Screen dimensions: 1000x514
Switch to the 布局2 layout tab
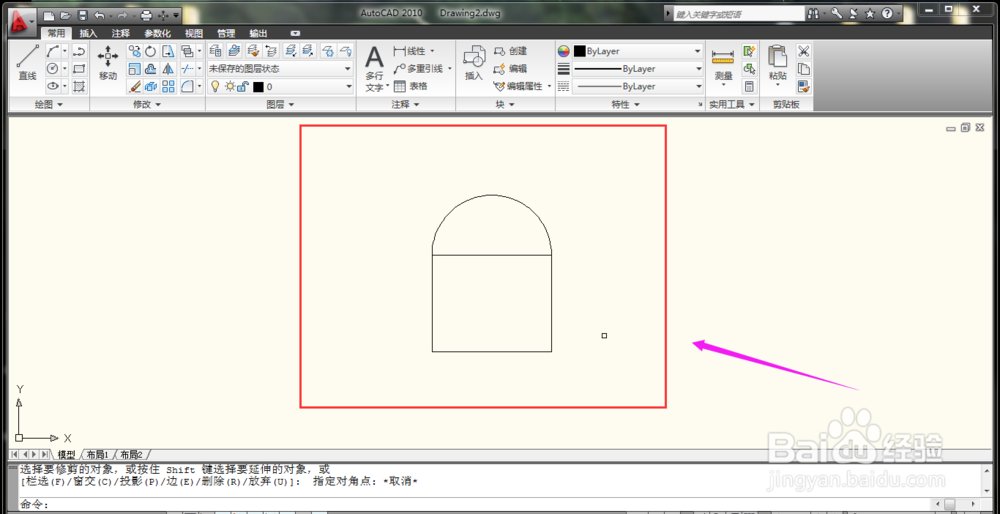[x=131, y=455]
